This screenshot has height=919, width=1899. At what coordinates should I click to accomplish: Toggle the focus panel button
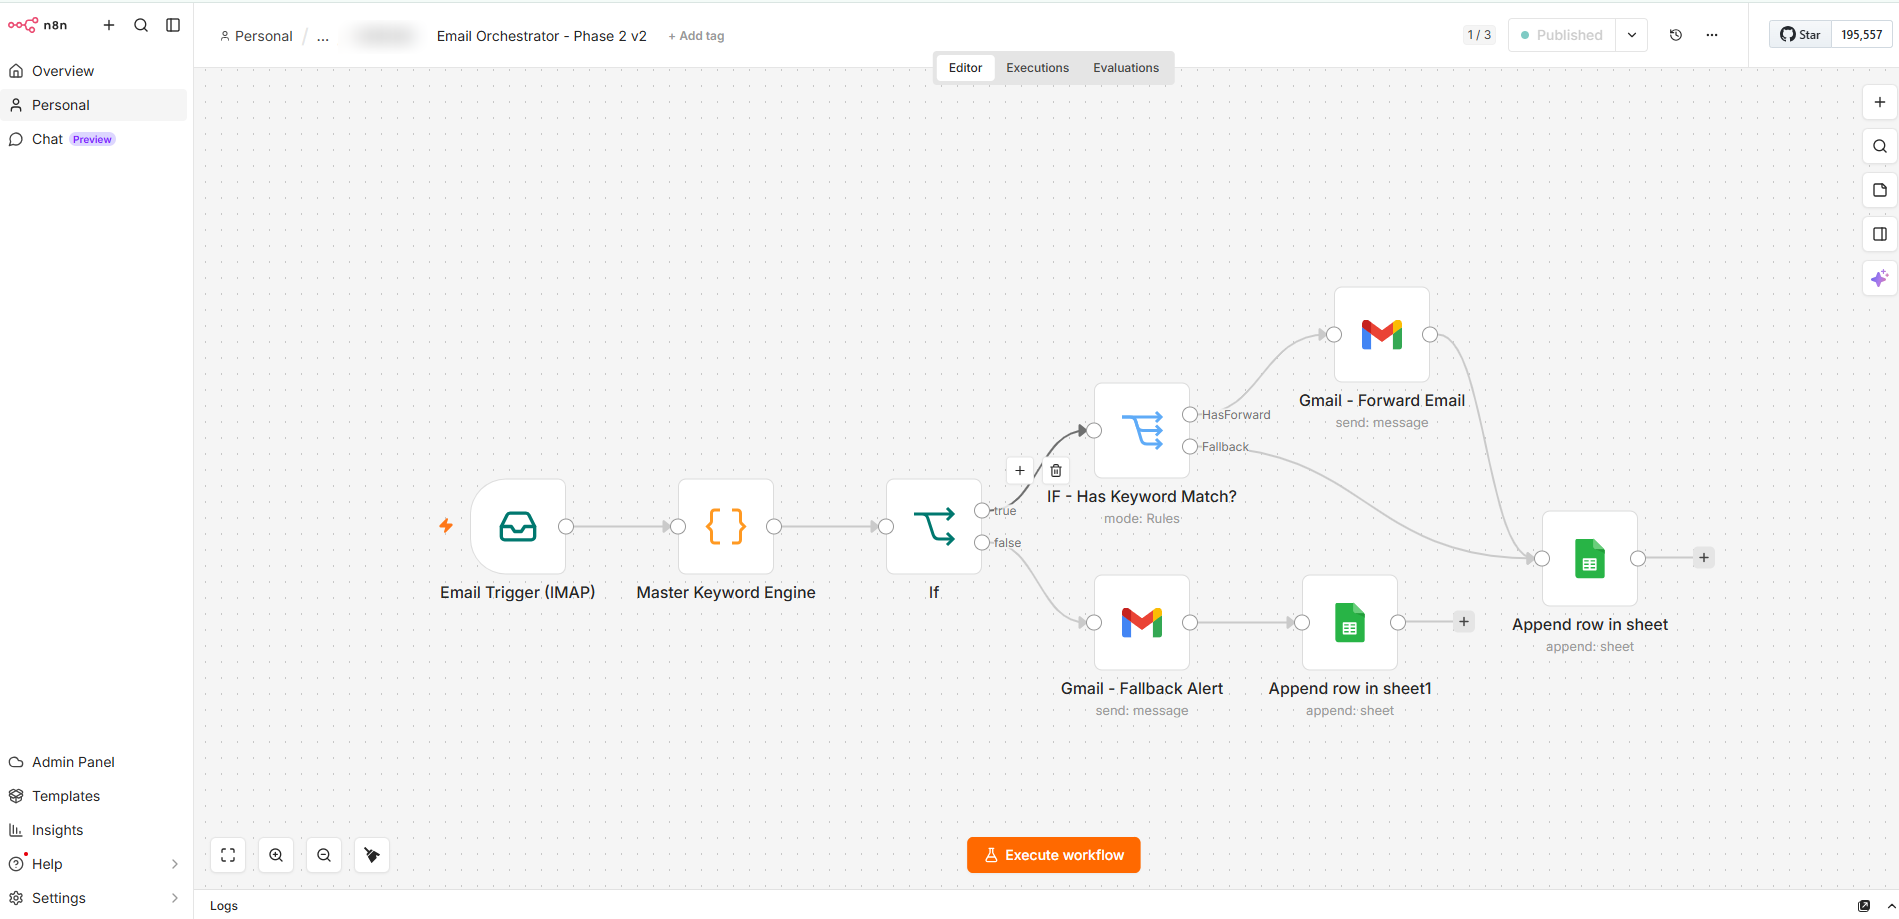(1880, 234)
